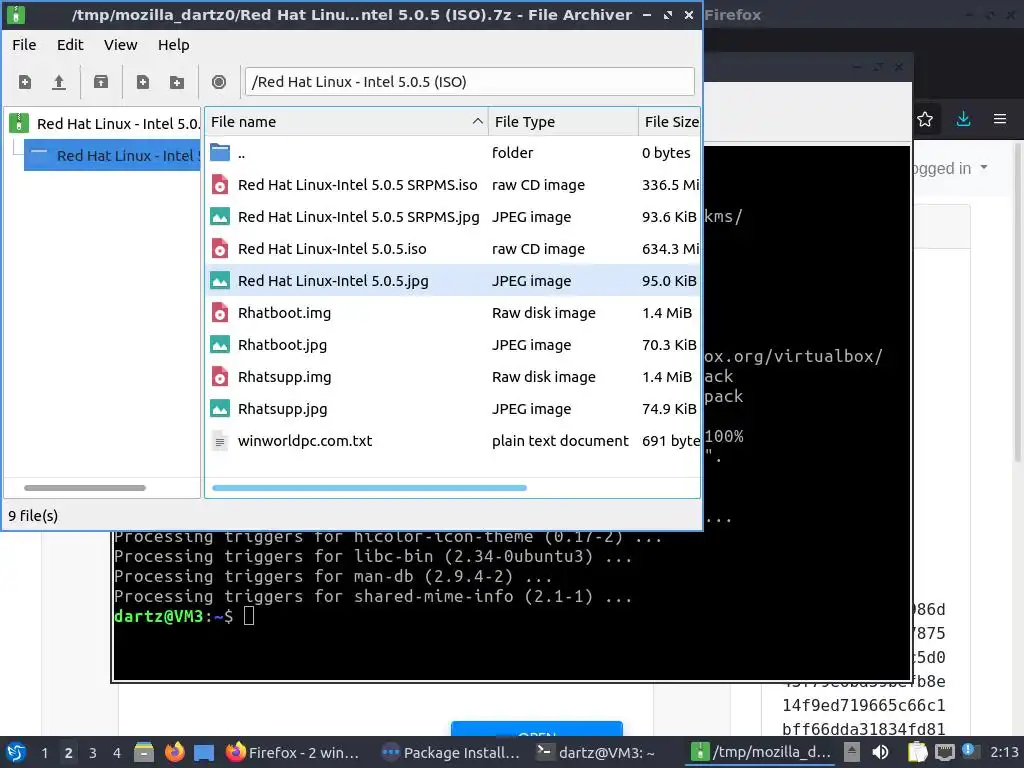Click the '93.6 KiB' size cell
The height and width of the screenshot is (768, 1024).
point(669,217)
